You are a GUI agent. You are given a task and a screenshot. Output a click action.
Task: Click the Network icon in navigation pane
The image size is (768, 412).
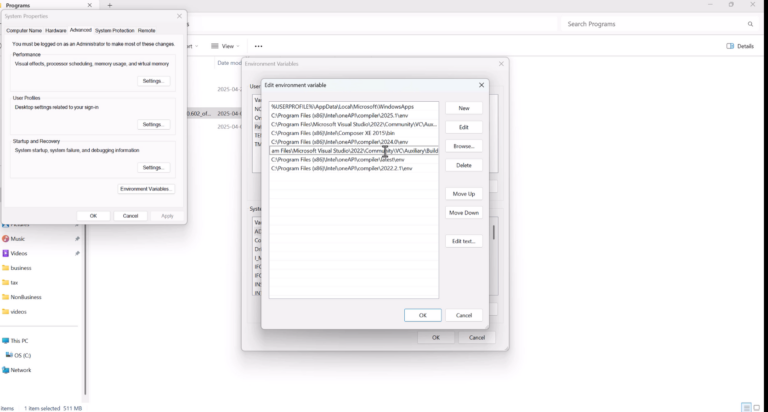pos(6,370)
